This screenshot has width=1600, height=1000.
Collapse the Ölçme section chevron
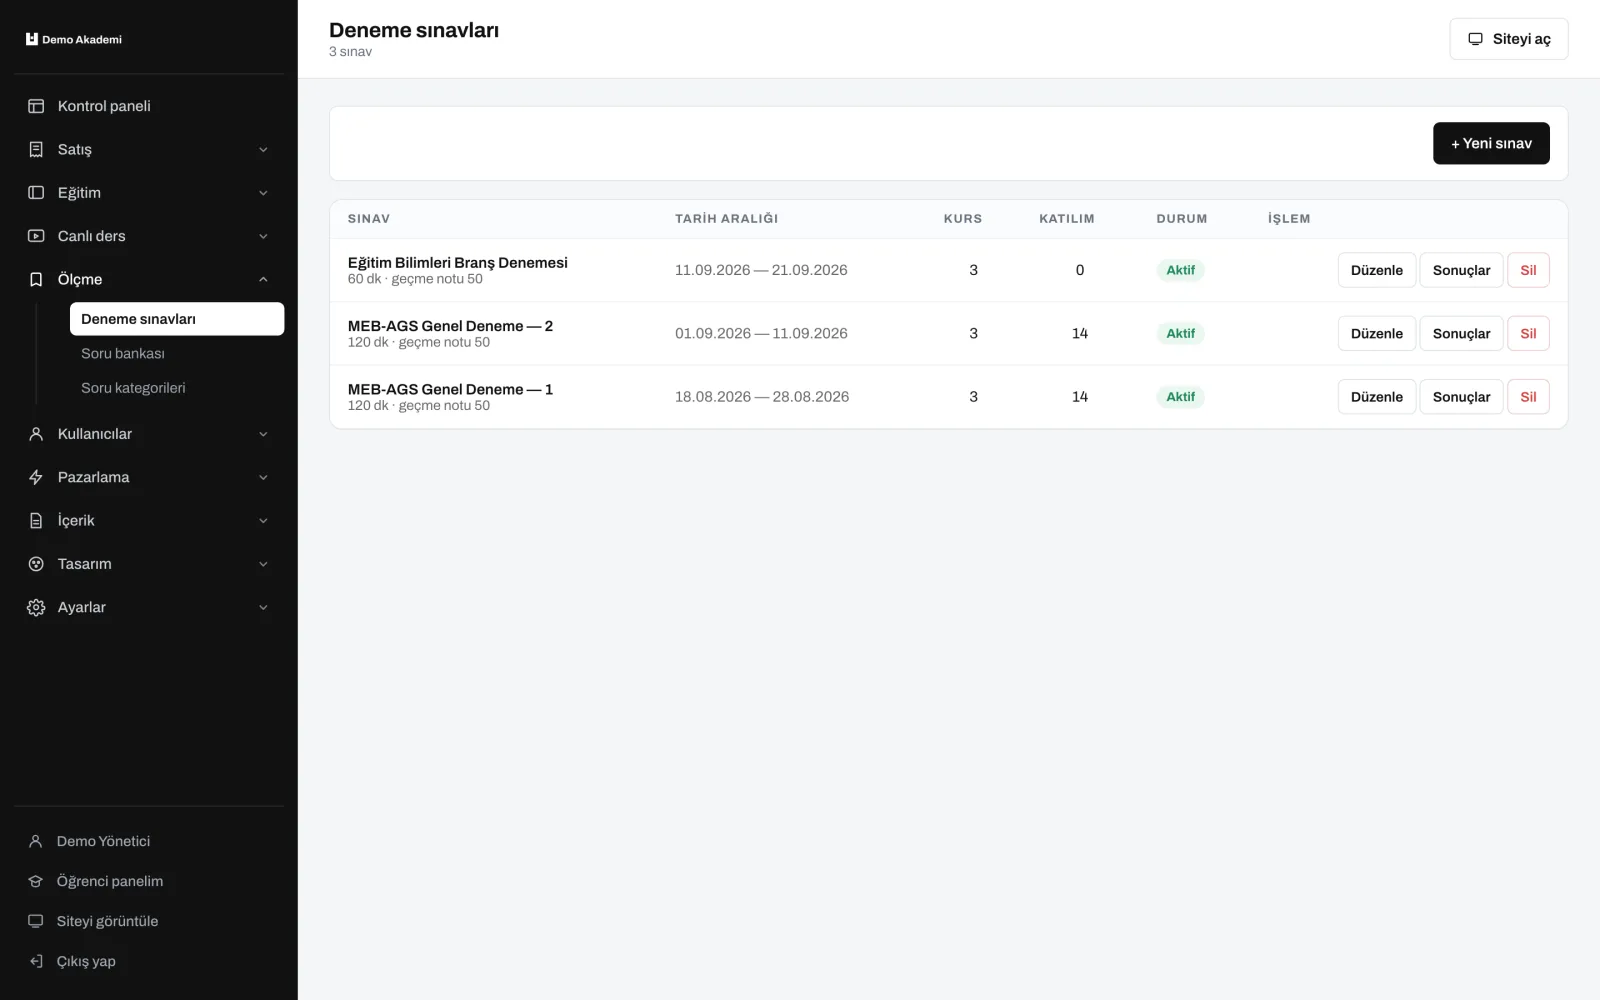263,279
